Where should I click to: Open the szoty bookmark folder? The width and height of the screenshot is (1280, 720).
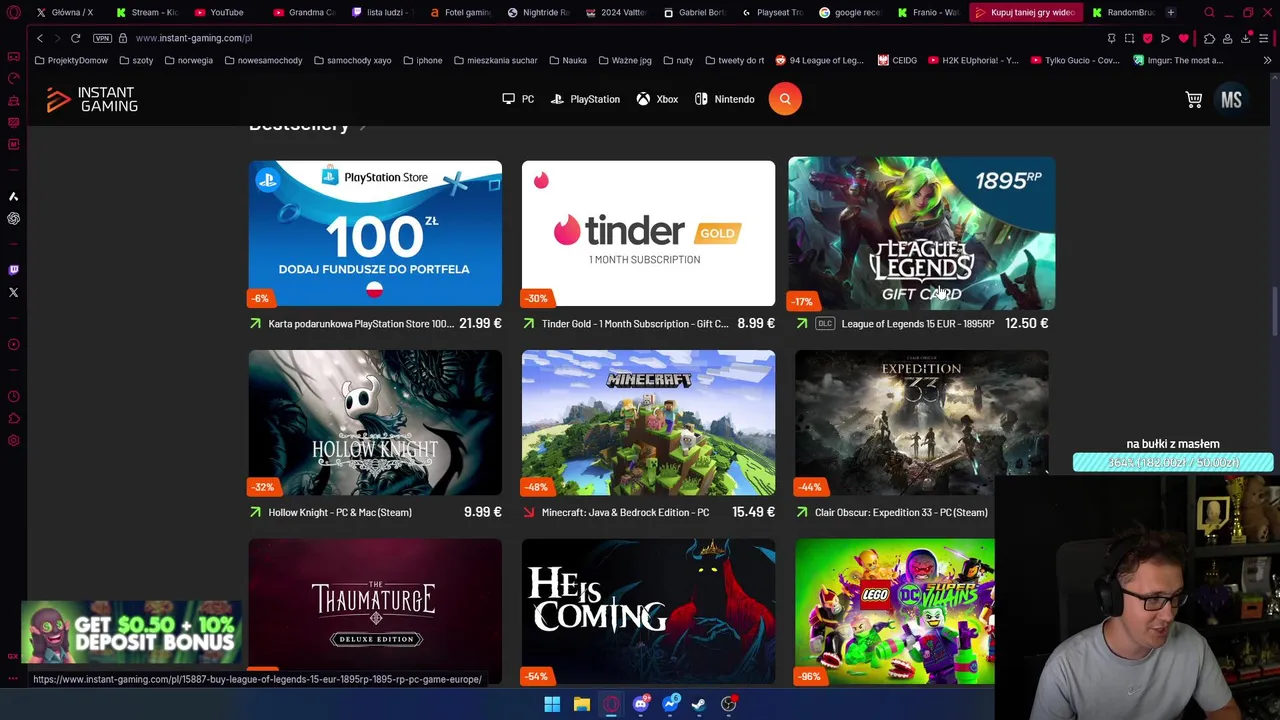136,60
